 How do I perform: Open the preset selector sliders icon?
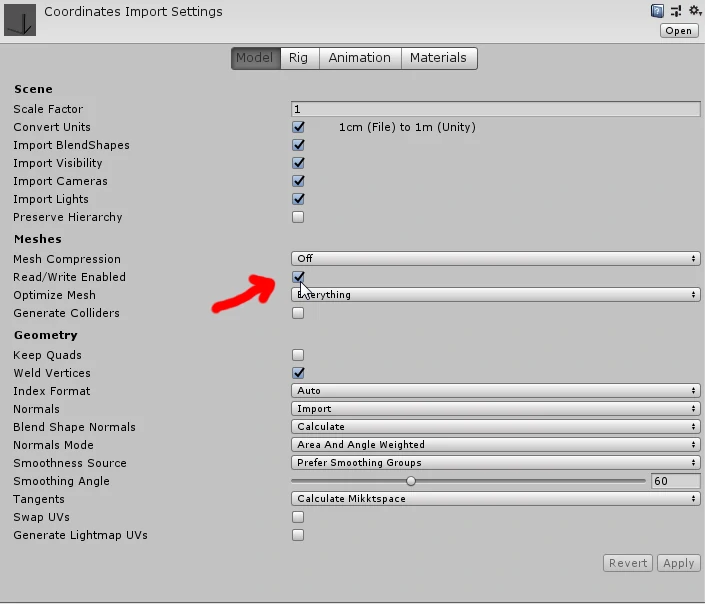[676, 11]
